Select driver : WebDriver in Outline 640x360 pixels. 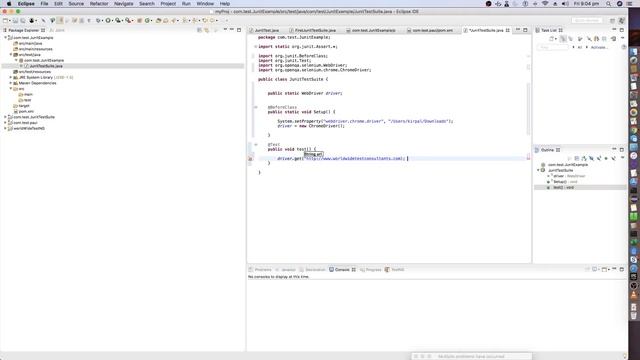click(x=569, y=176)
